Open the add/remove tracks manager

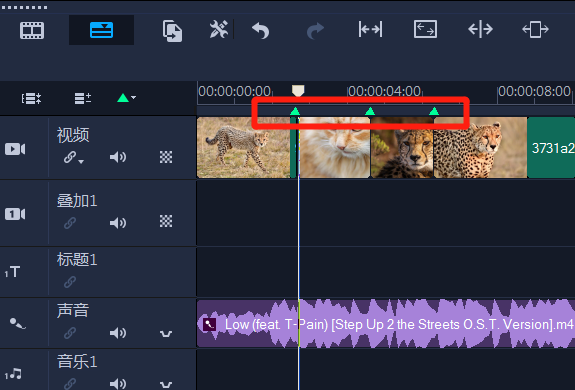(x=83, y=98)
